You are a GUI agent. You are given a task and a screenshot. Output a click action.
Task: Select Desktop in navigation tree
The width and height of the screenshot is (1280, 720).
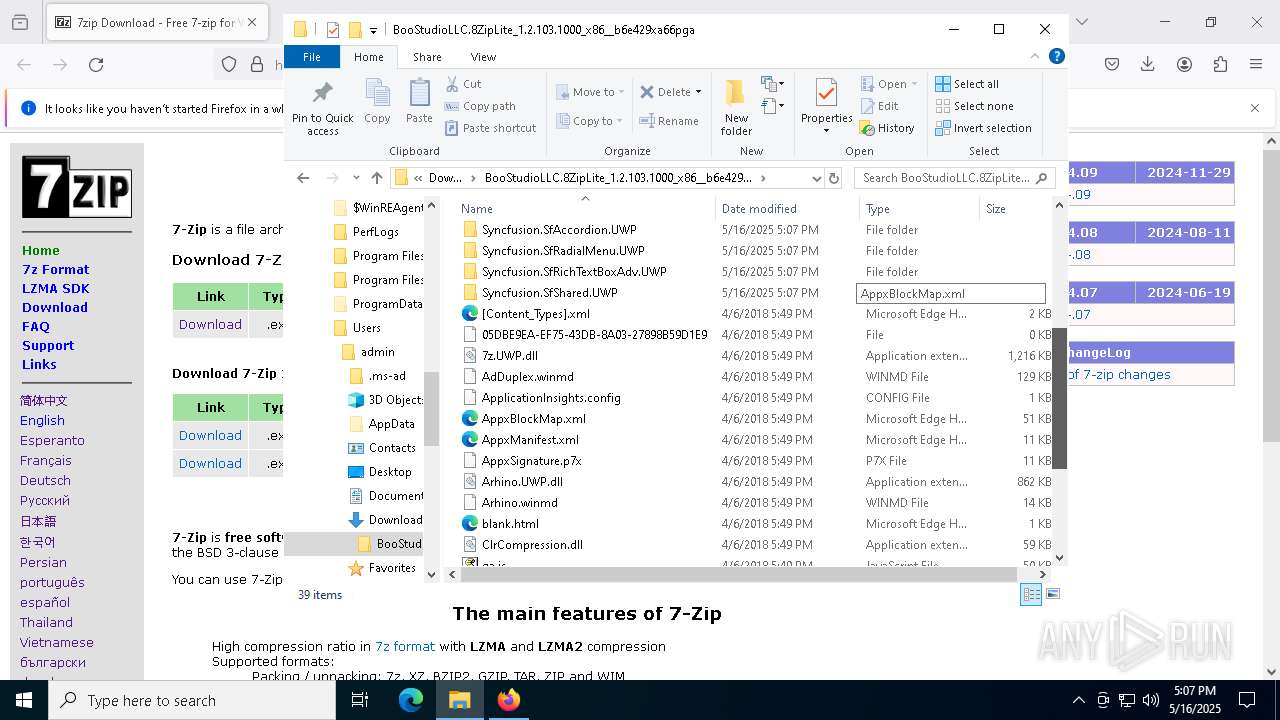[389, 472]
